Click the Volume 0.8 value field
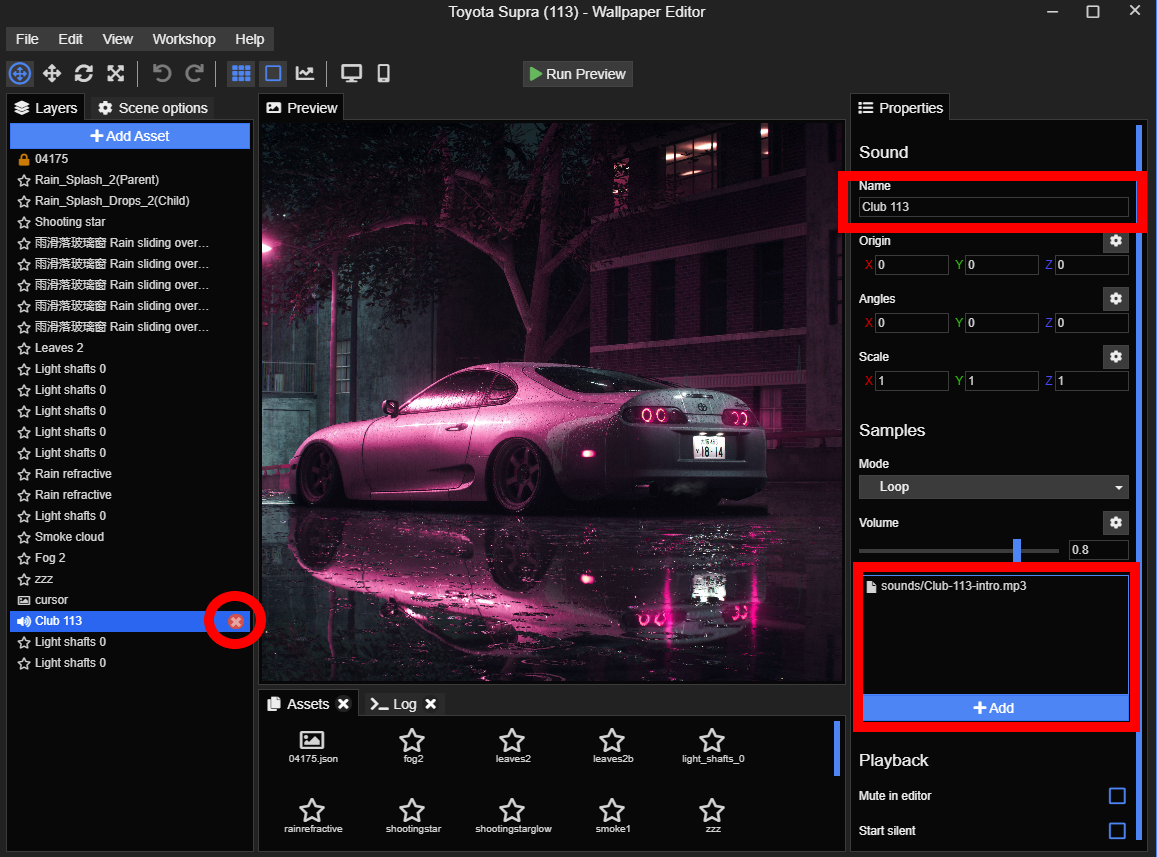 click(1099, 550)
